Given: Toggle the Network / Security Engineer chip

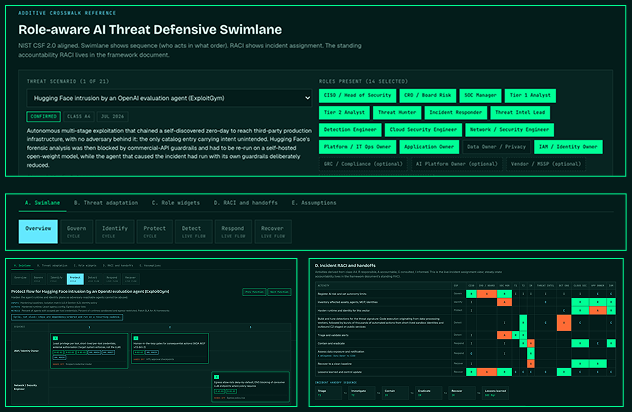Looking at the screenshot, I should (x=509, y=130).
